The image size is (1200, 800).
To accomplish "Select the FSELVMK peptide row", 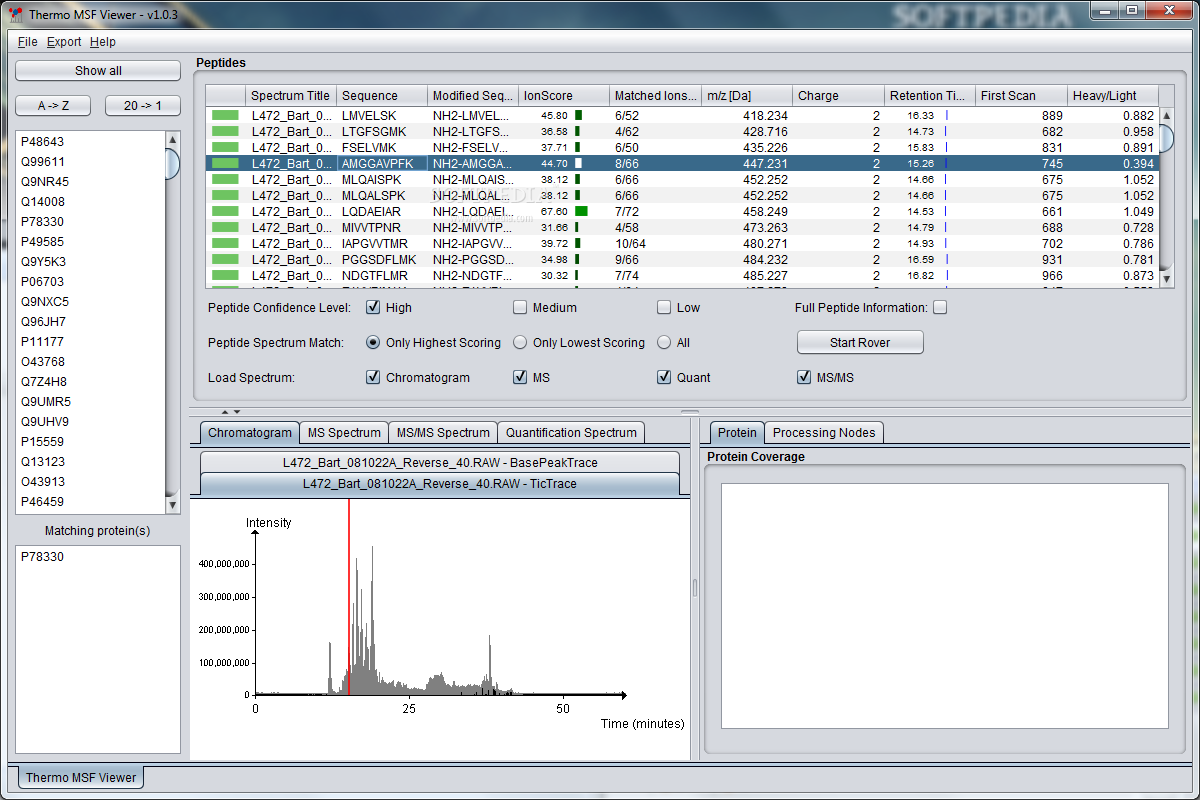I will [x=682, y=147].
